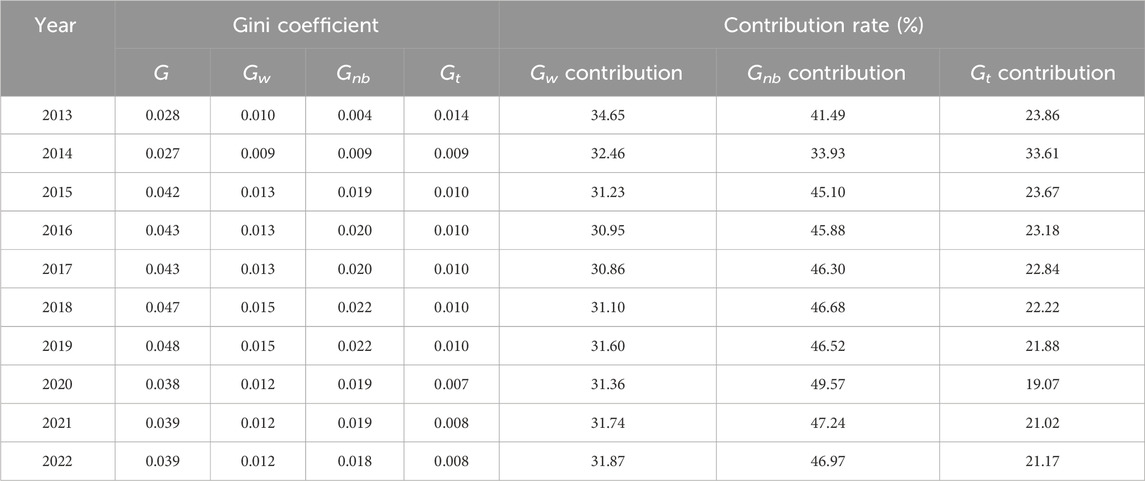Click Gt value 0.007 in 2020 row
Image resolution: width=1145 pixels, height=481 pixels.
click(x=451, y=385)
